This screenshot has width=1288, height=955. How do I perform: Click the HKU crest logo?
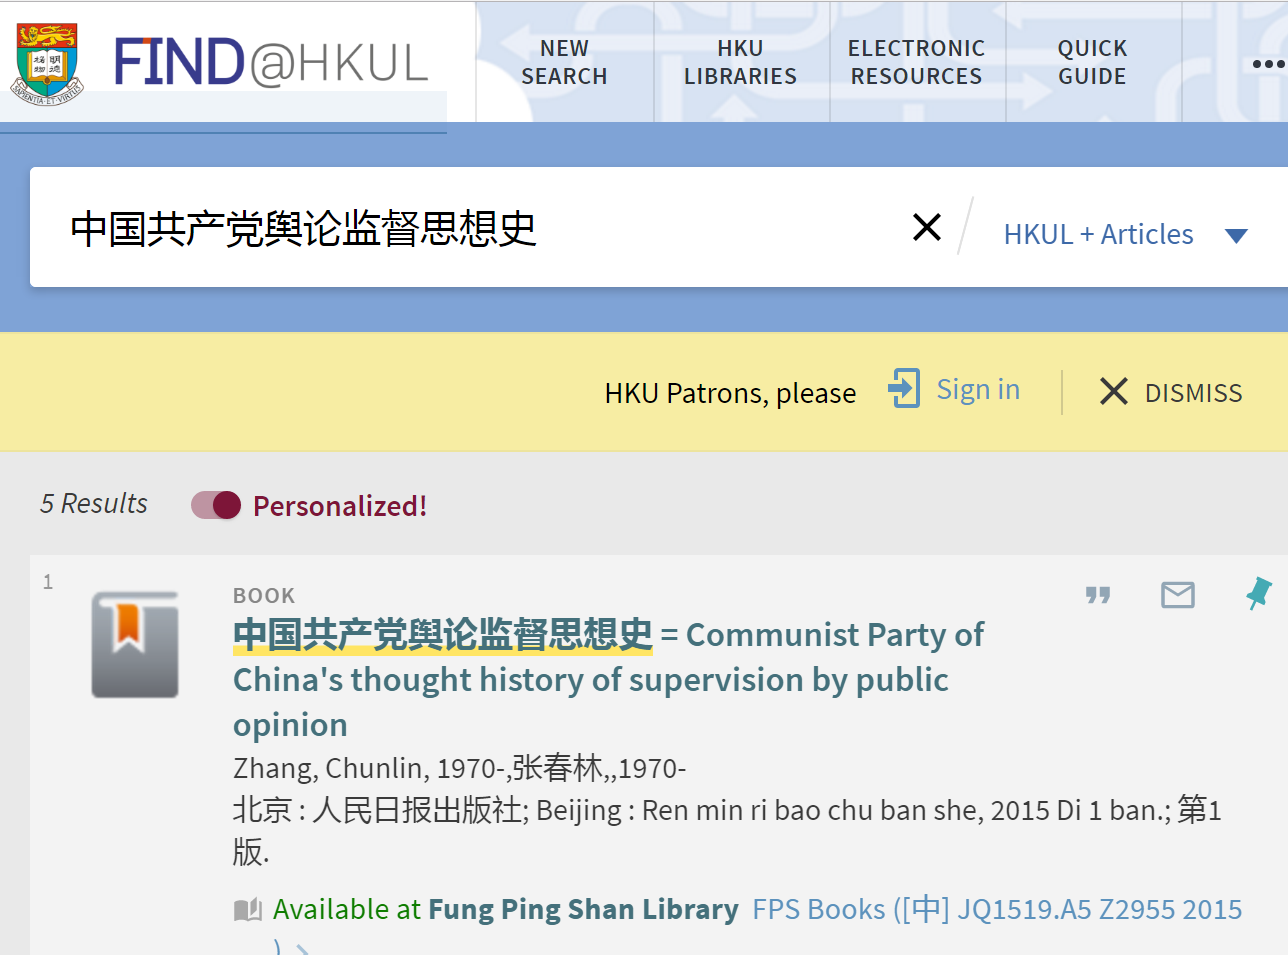pos(48,63)
